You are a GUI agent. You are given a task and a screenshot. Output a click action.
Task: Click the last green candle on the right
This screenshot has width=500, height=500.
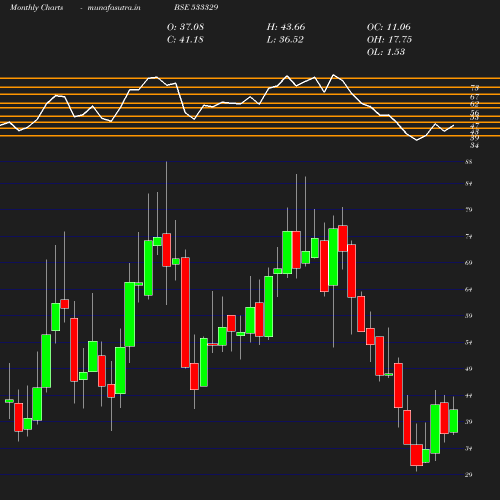click(453, 421)
